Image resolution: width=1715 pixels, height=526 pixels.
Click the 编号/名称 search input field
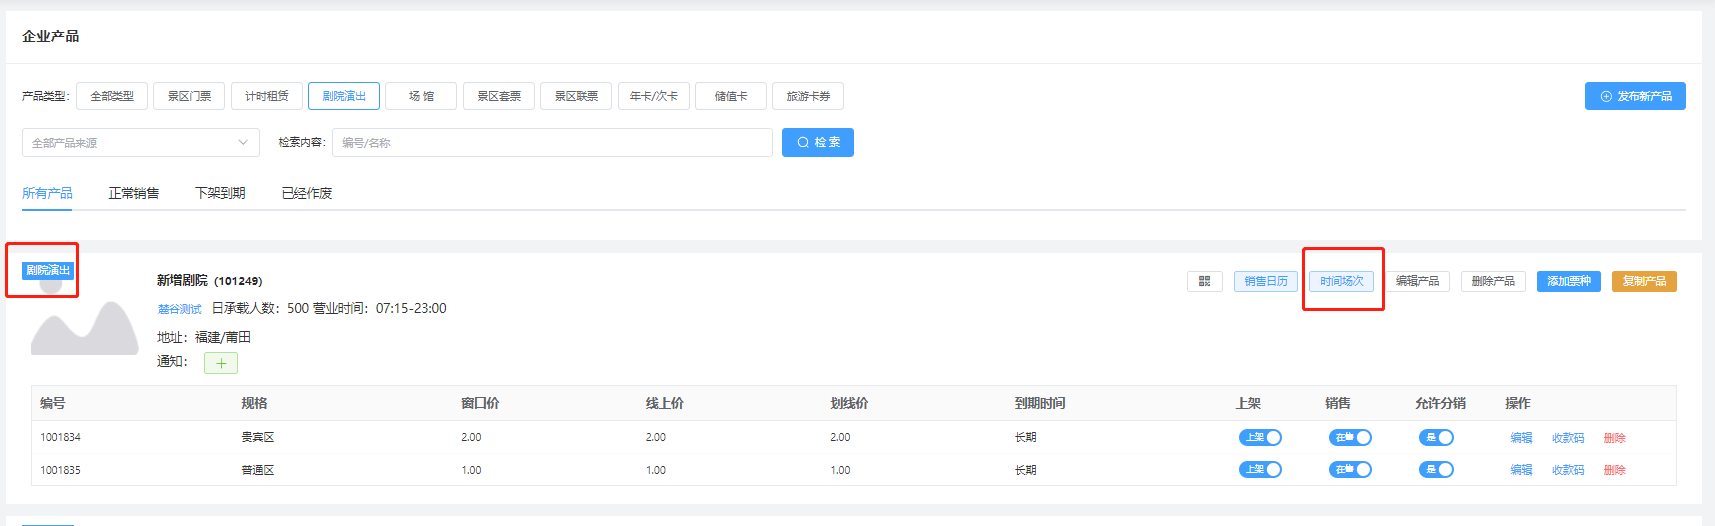coord(551,143)
